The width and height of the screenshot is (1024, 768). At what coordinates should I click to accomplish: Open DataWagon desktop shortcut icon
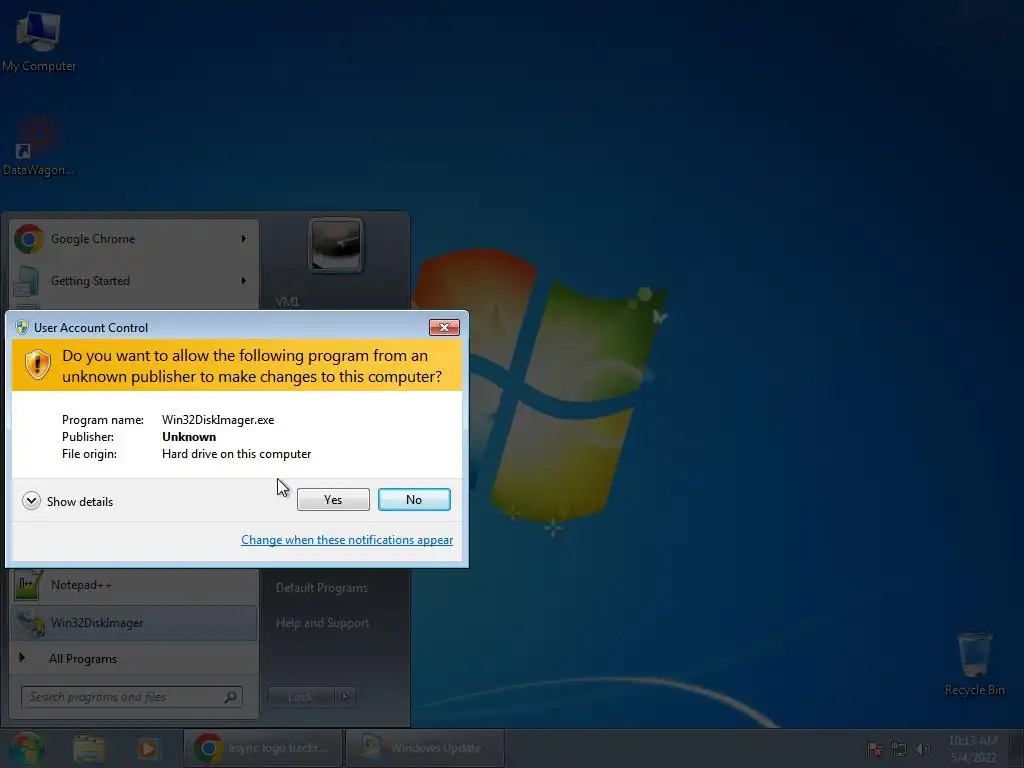click(x=38, y=146)
